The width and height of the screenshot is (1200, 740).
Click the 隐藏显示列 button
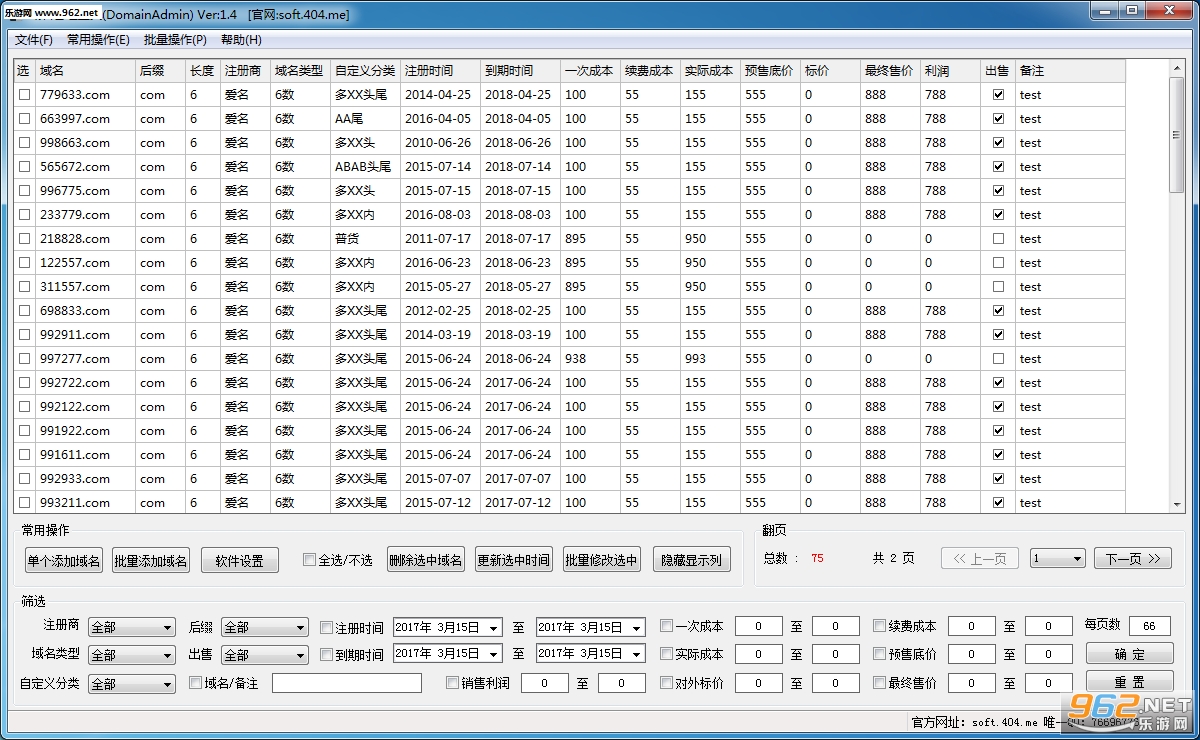(691, 560)
